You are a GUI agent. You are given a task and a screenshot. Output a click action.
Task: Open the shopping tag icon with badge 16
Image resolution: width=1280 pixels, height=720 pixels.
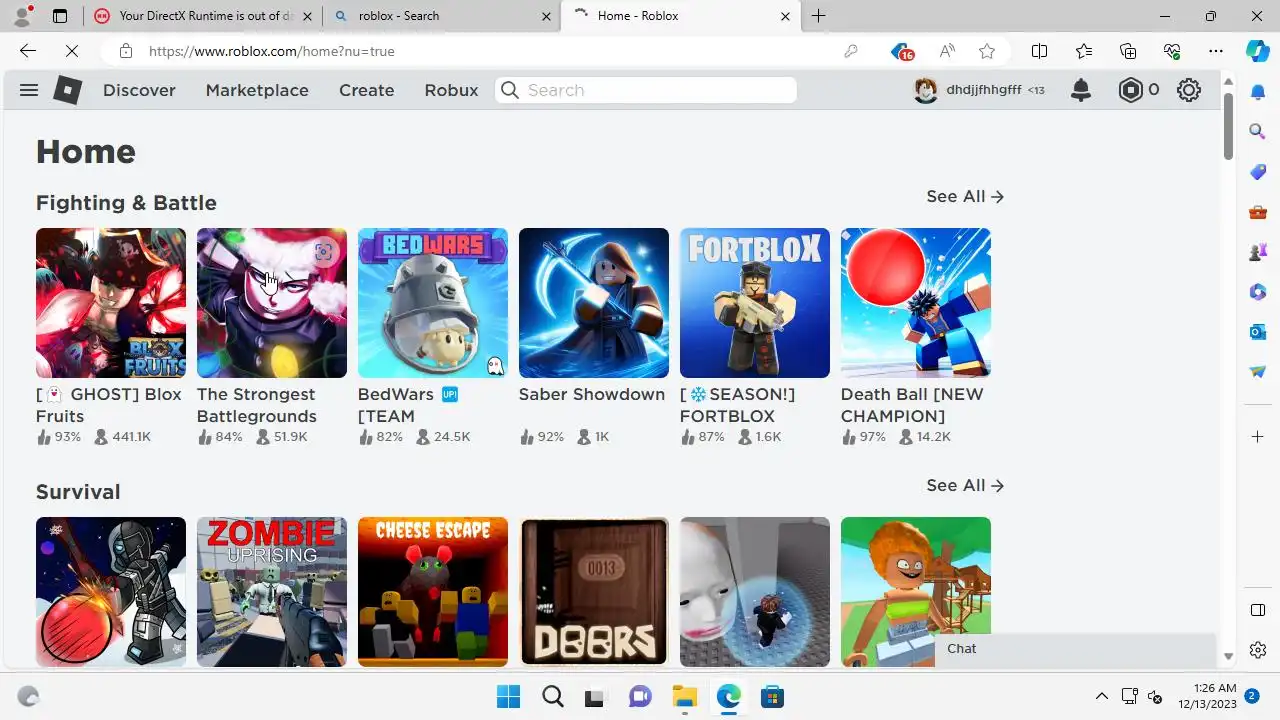pos(902,51)
